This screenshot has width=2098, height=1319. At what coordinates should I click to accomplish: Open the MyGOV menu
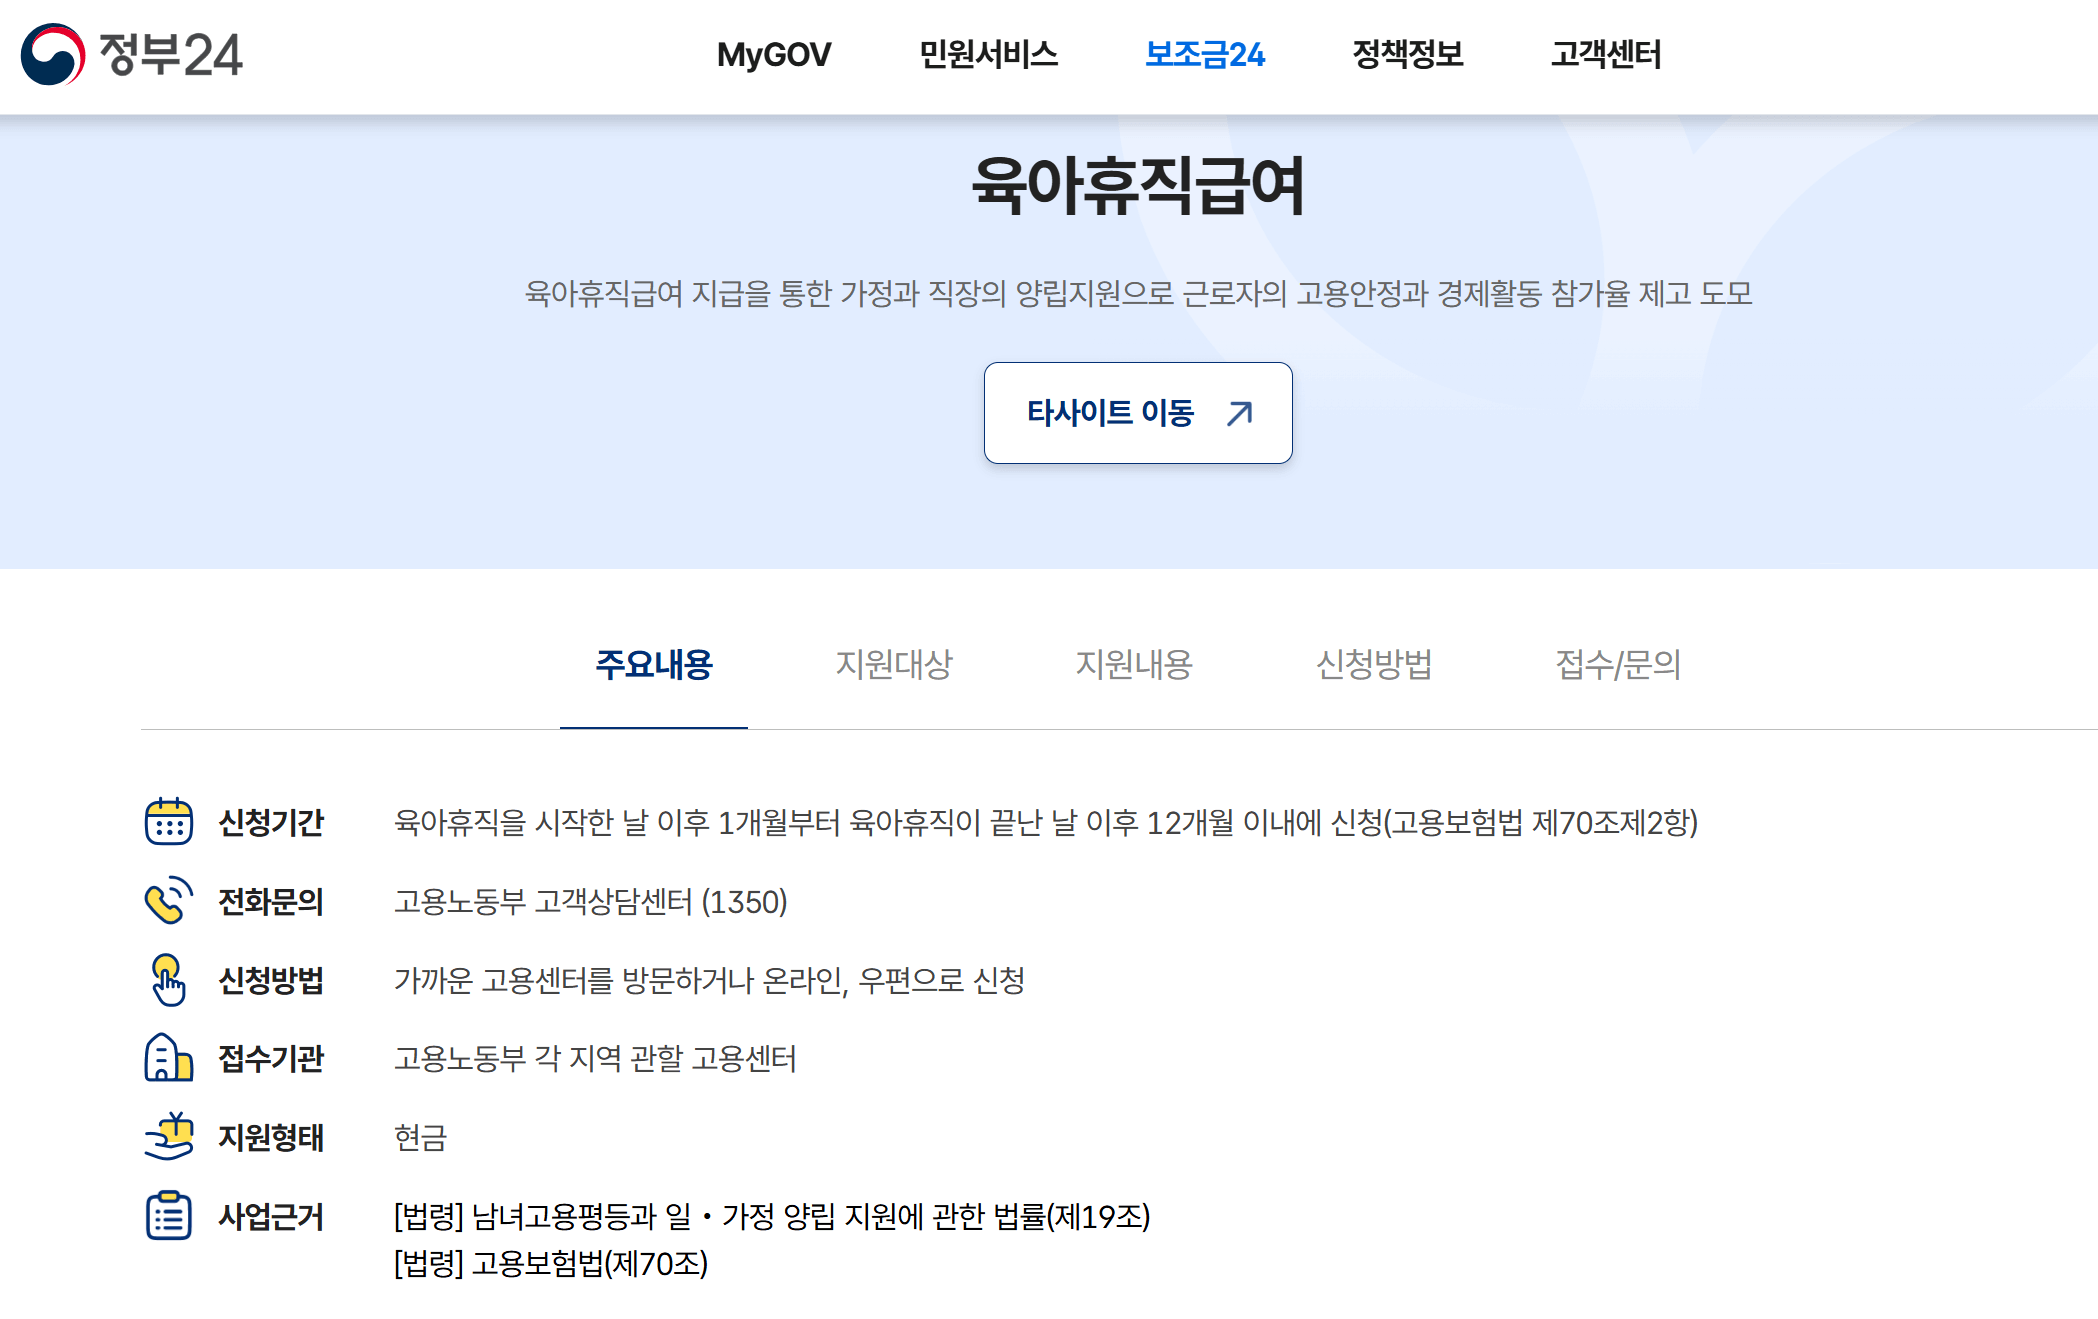(x=773, y=55)
